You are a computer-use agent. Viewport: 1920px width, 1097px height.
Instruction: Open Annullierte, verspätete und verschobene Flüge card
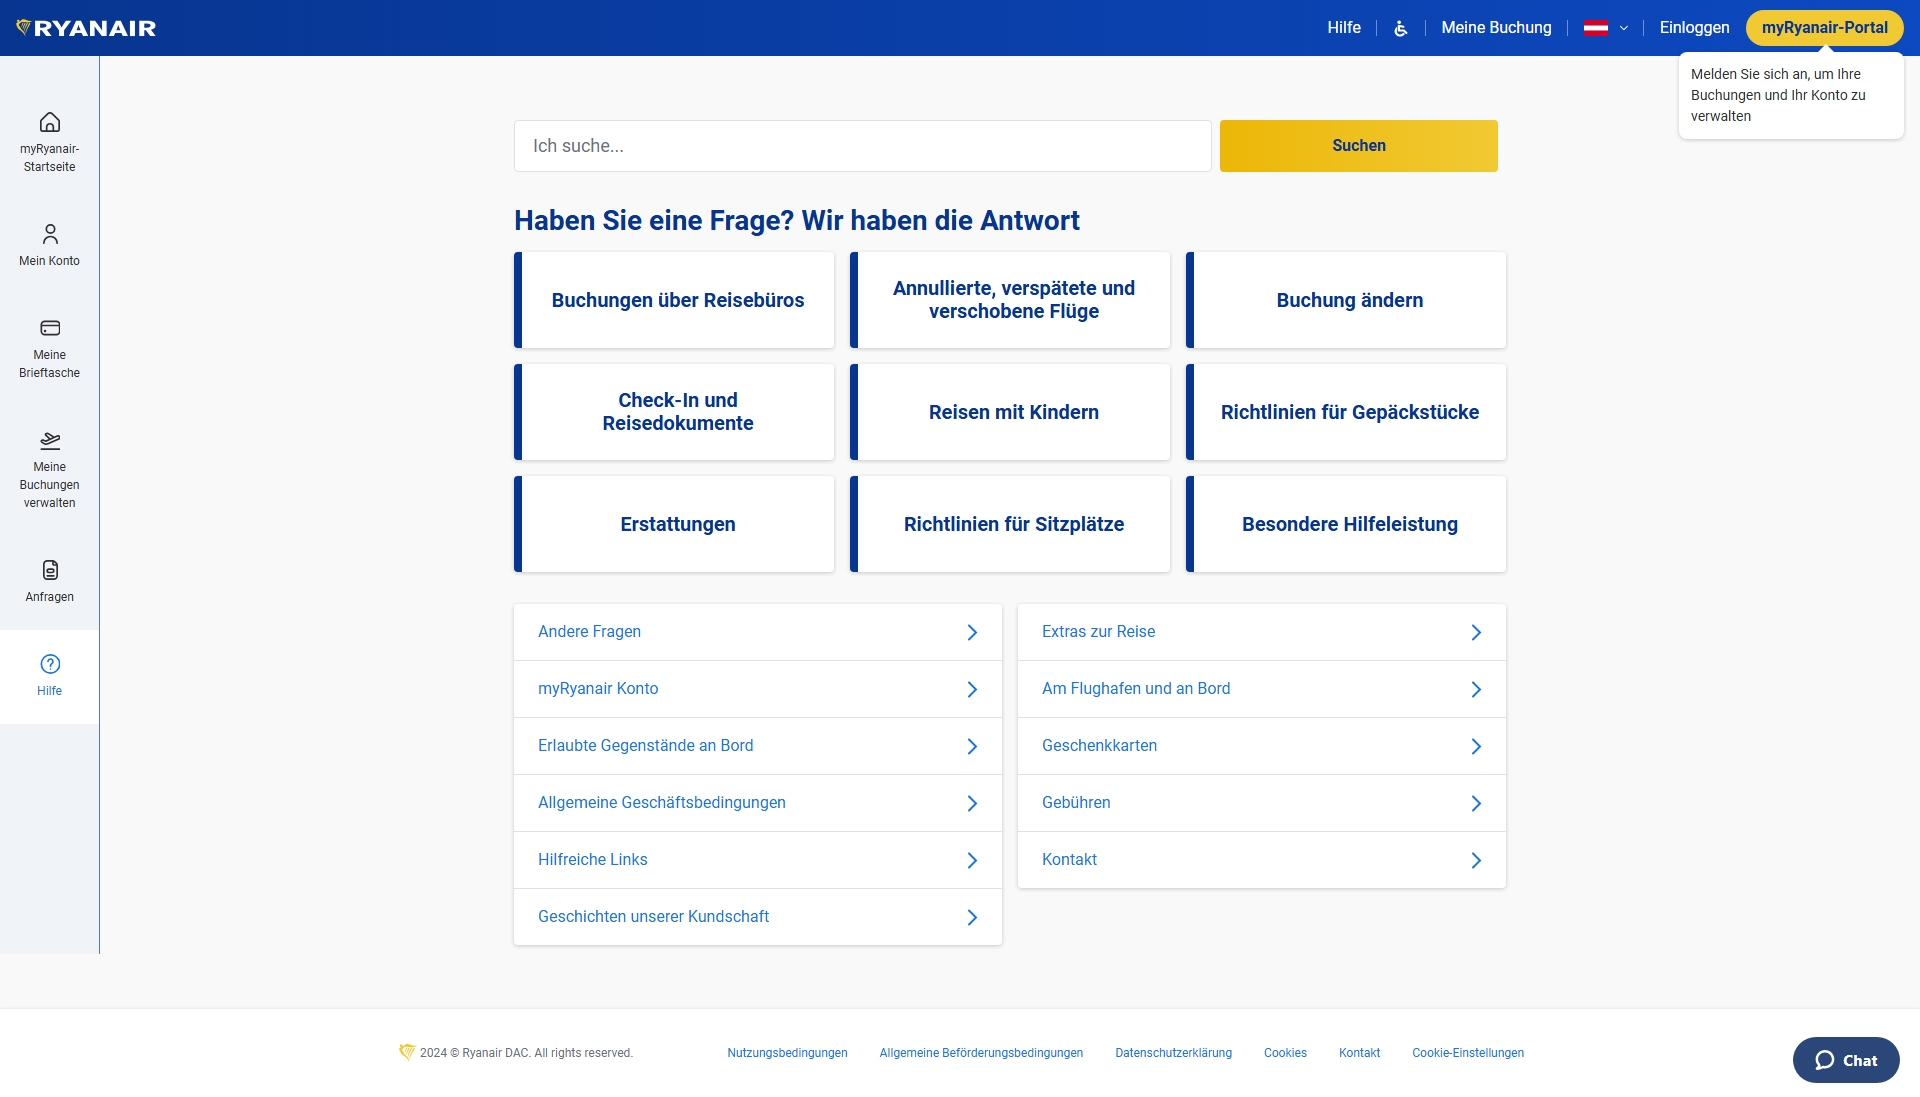[x=1010, y=300]
